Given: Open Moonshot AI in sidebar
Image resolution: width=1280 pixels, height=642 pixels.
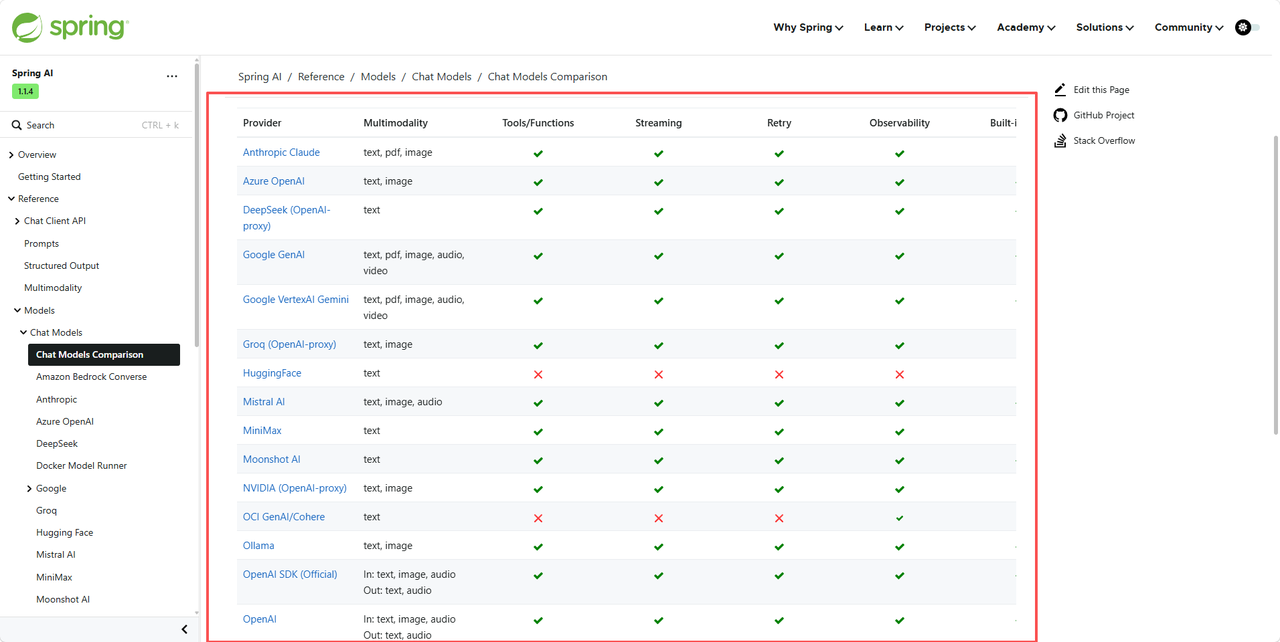Looking at the screenshot, I should [63, 600].
